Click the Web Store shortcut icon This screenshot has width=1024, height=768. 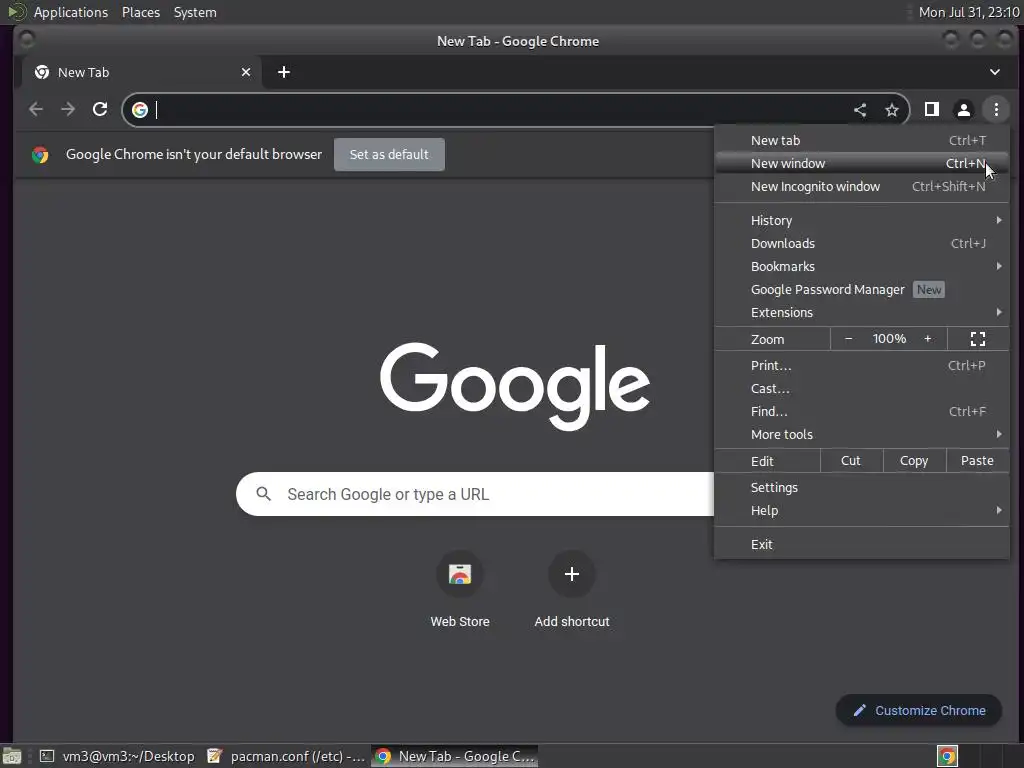click(460, 574)
